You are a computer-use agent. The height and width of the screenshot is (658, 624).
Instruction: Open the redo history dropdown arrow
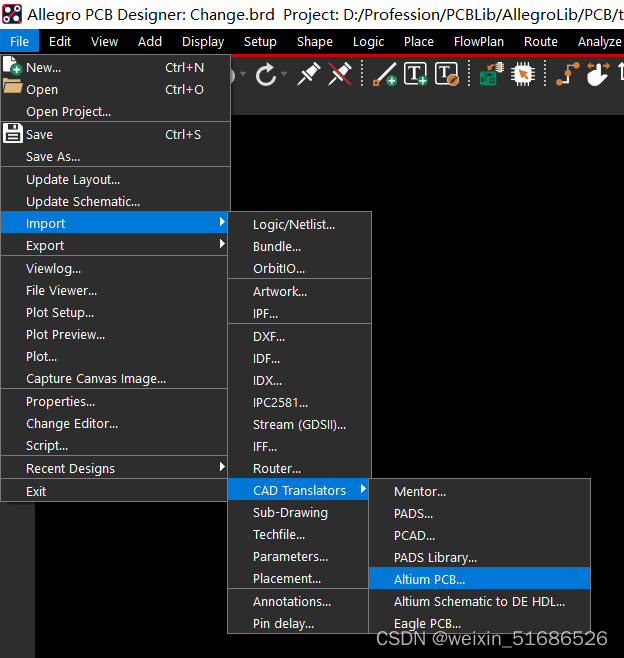pos(284,75)
